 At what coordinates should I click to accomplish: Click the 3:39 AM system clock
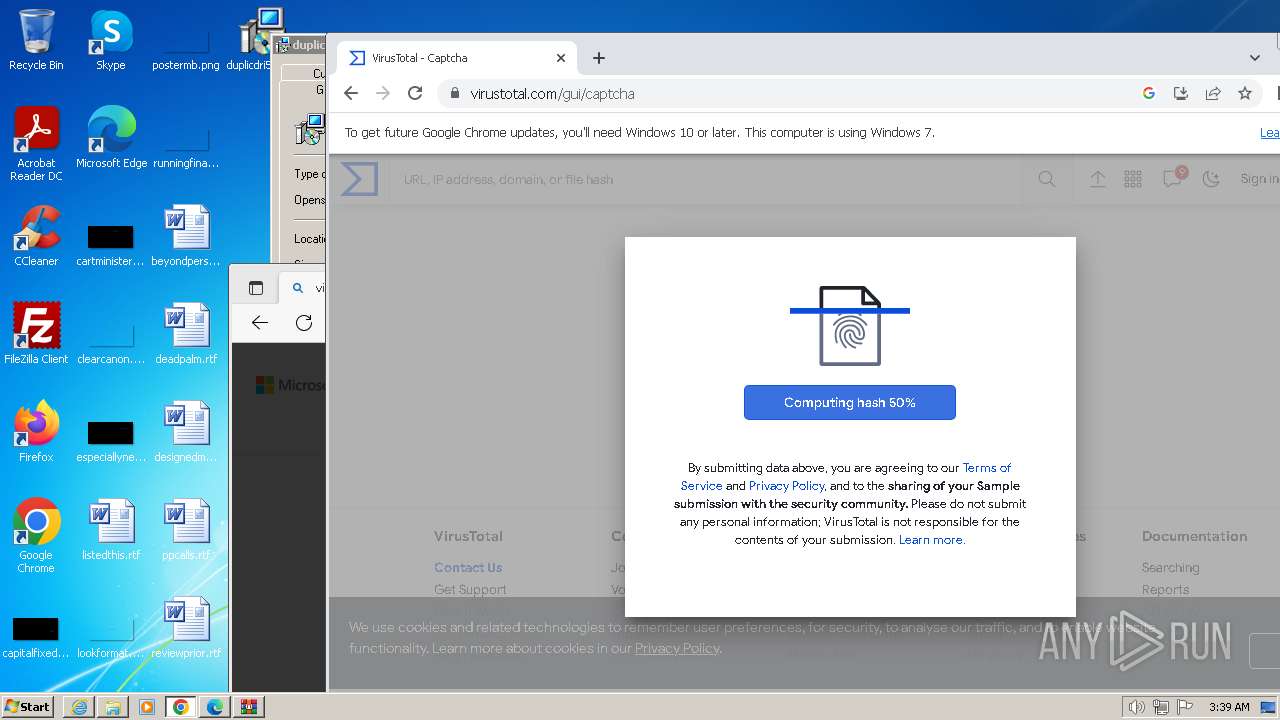[x=1229, y=707]
